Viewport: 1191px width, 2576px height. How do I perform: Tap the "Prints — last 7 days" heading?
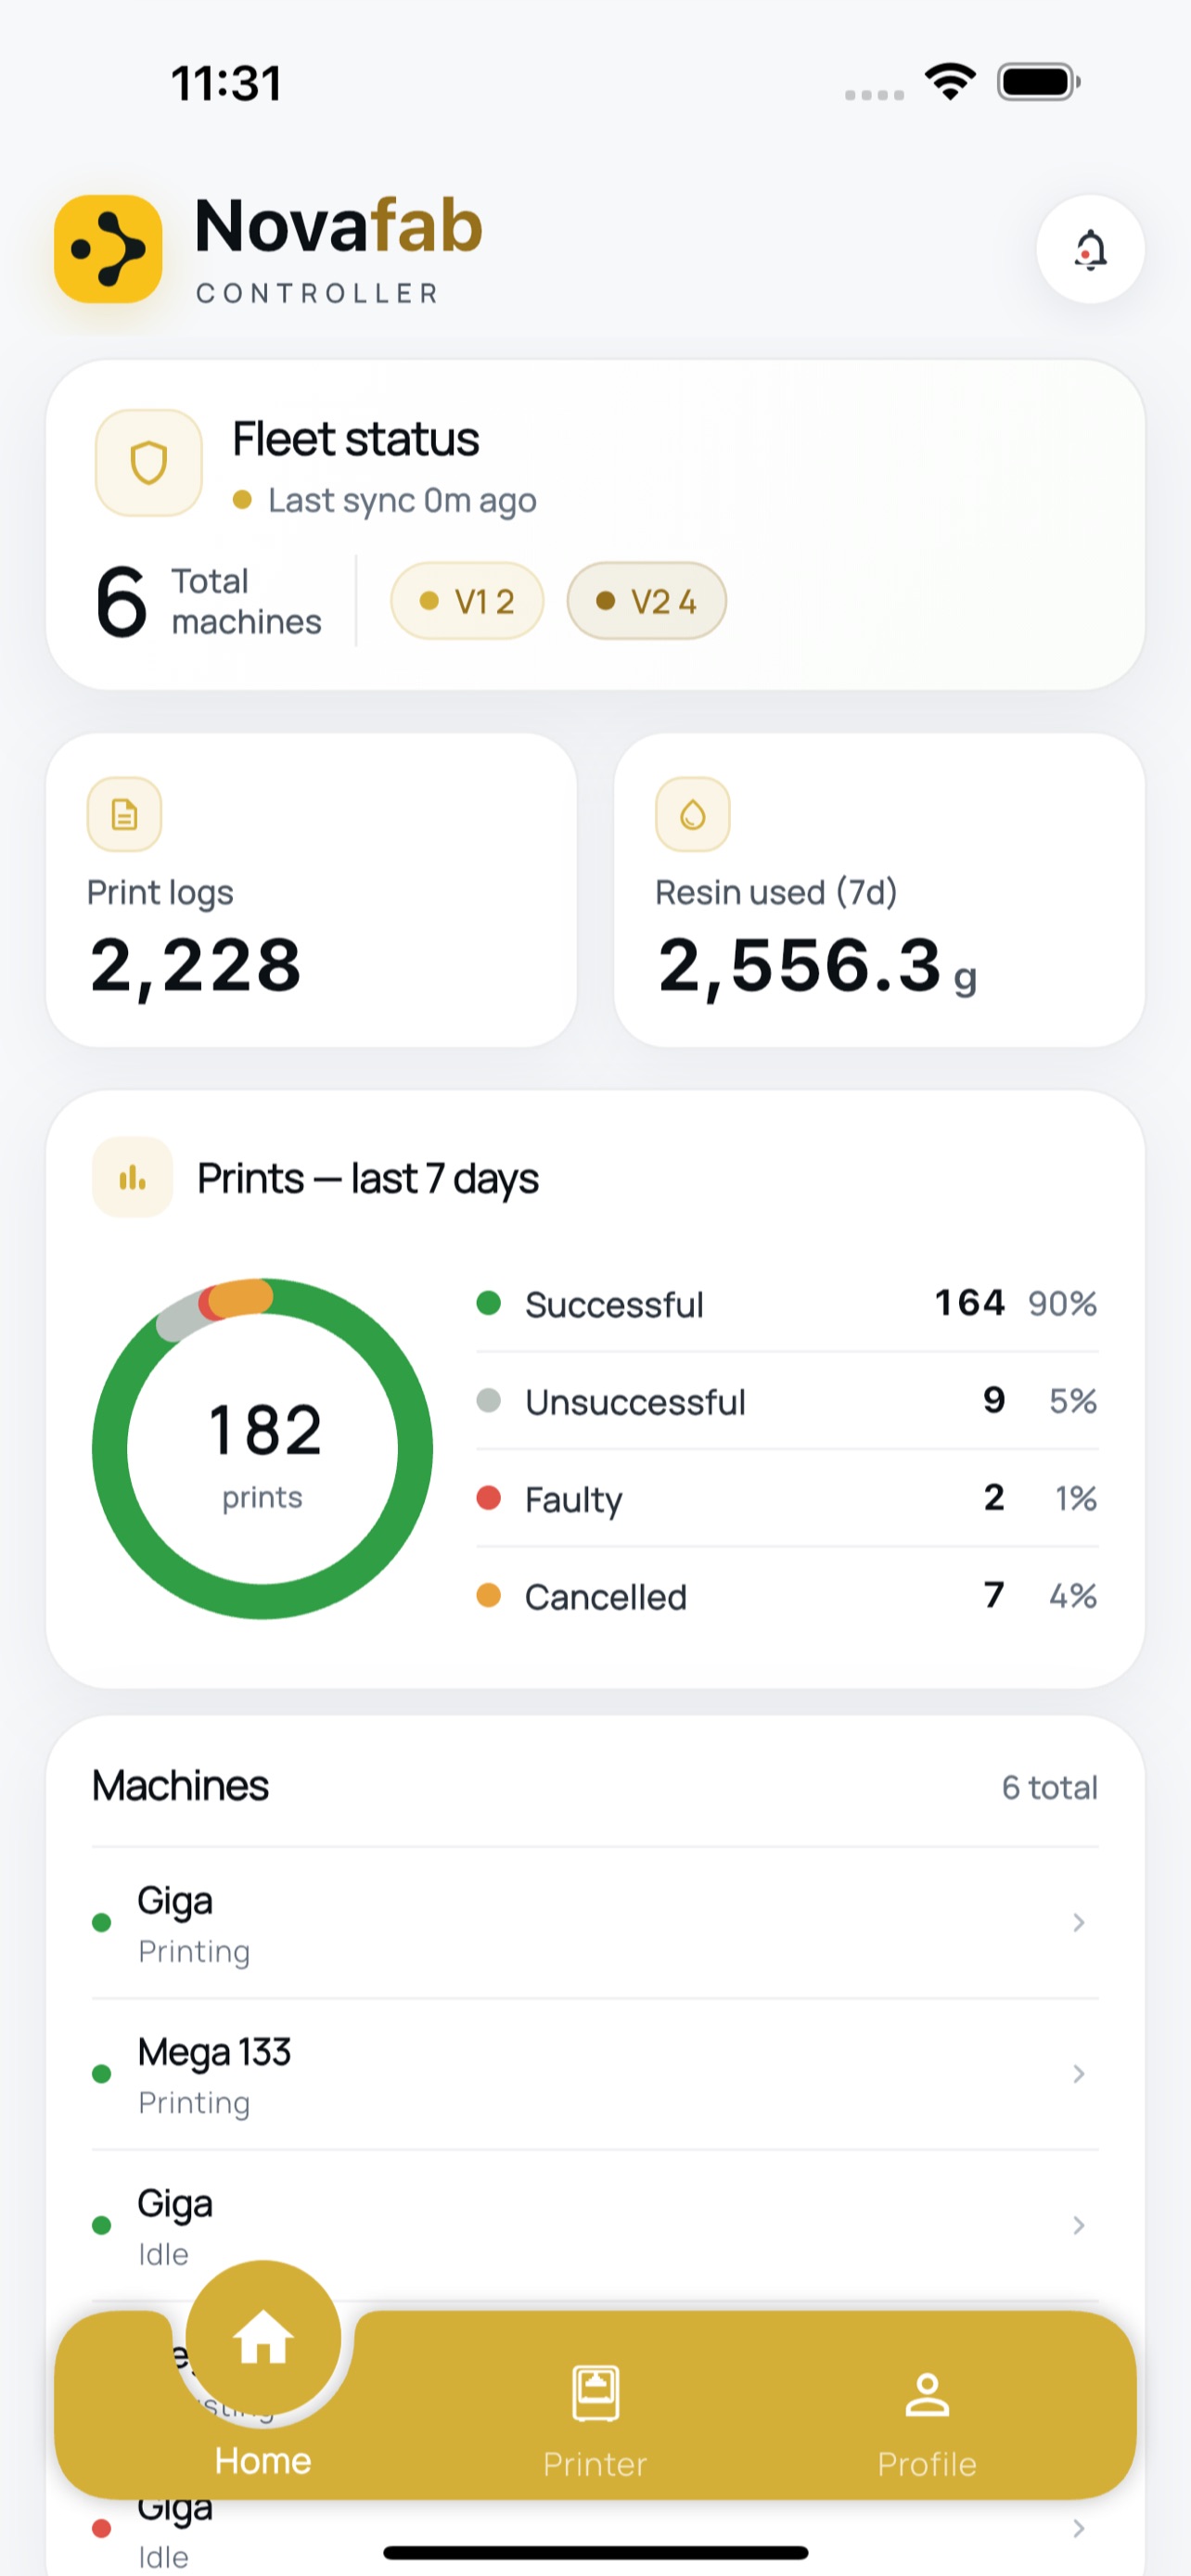pos(368,1178)
